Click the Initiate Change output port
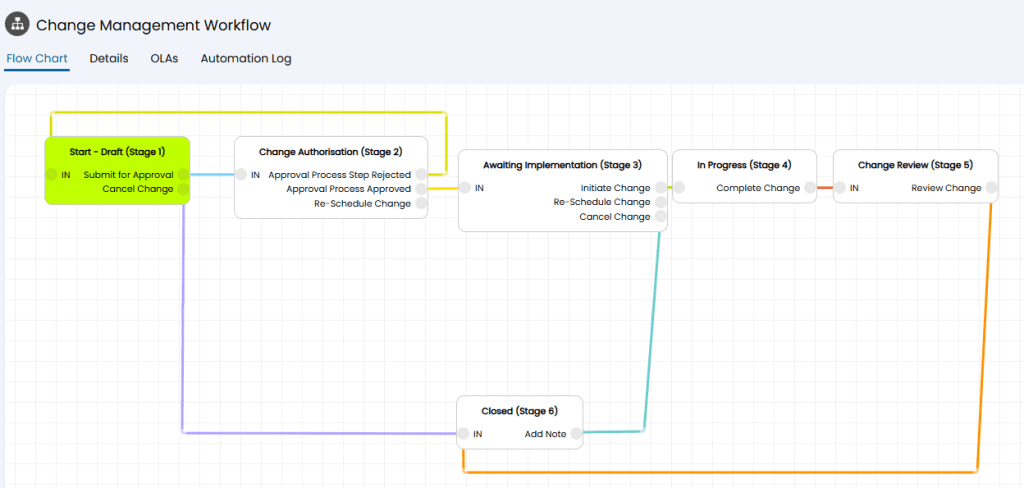This screenshot has width=1024, height=488. pyautogui.click(x=660, y=188)
